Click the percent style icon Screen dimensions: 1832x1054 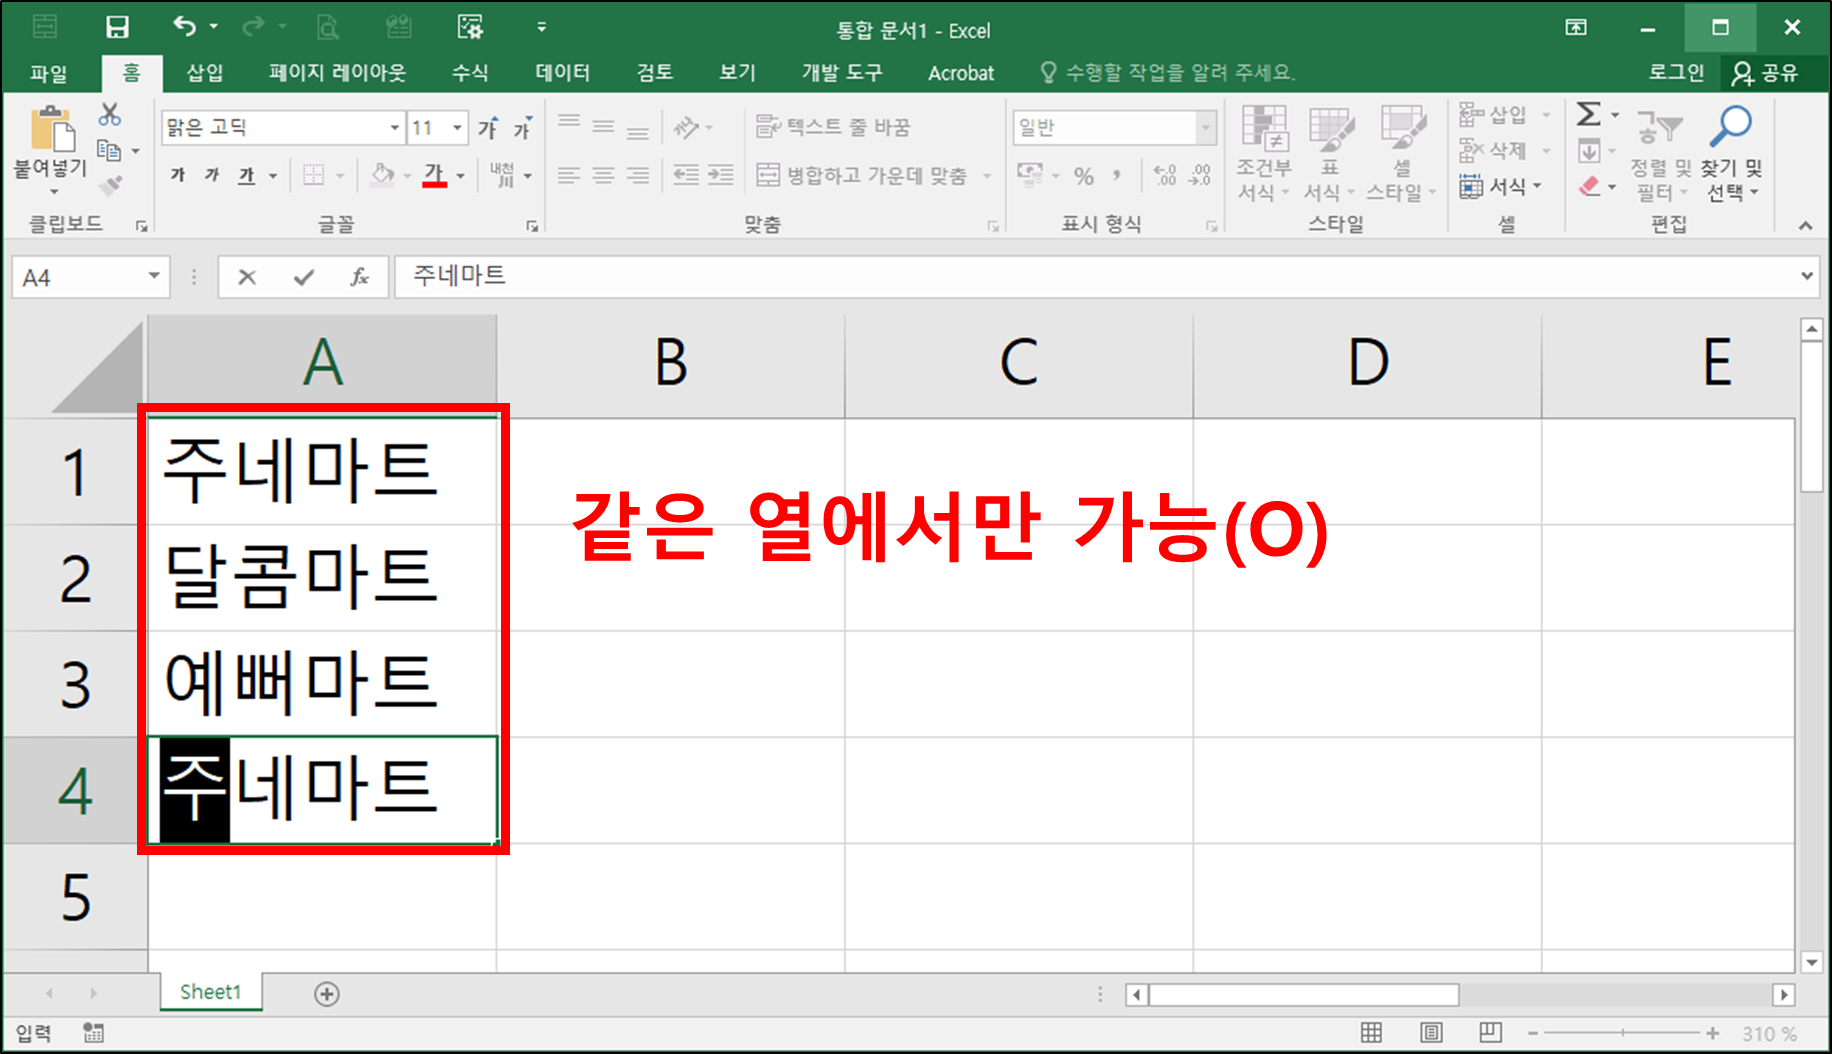click(1084, 176)
